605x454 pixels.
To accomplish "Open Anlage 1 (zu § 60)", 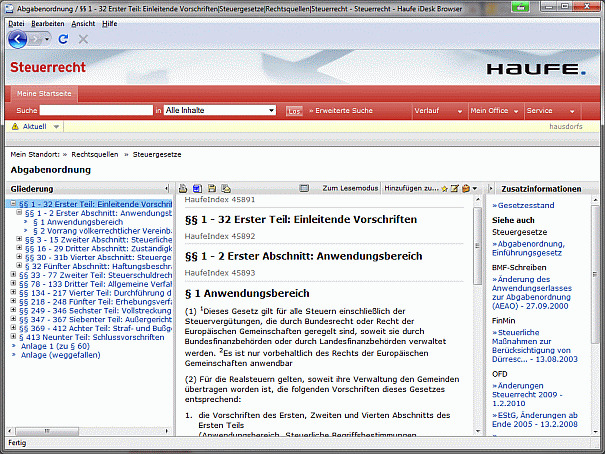I will (55, 346).
